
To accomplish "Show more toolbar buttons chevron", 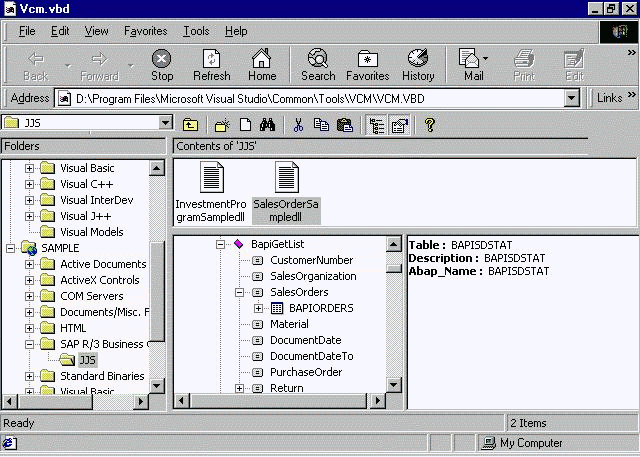I will click(x=632, y=52).
